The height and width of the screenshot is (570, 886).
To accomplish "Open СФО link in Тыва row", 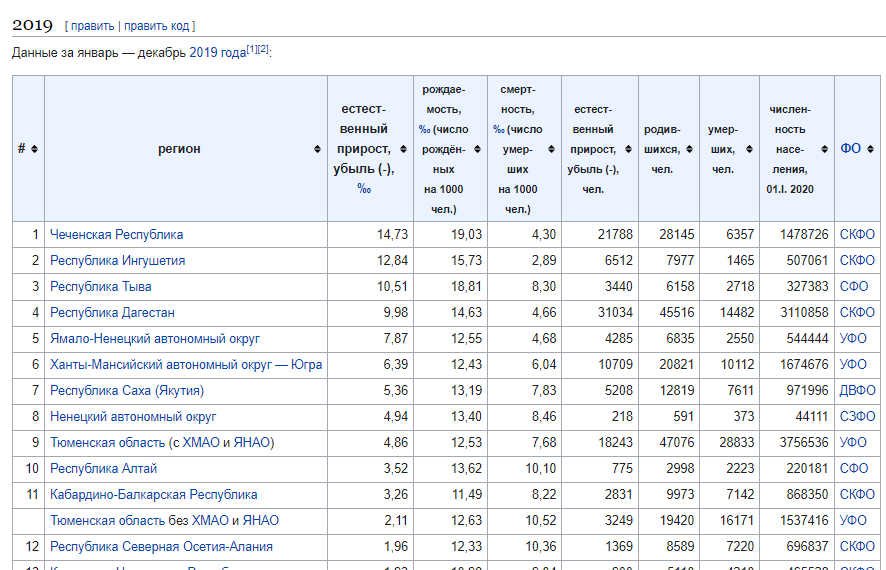I will [x=854, y=286].
